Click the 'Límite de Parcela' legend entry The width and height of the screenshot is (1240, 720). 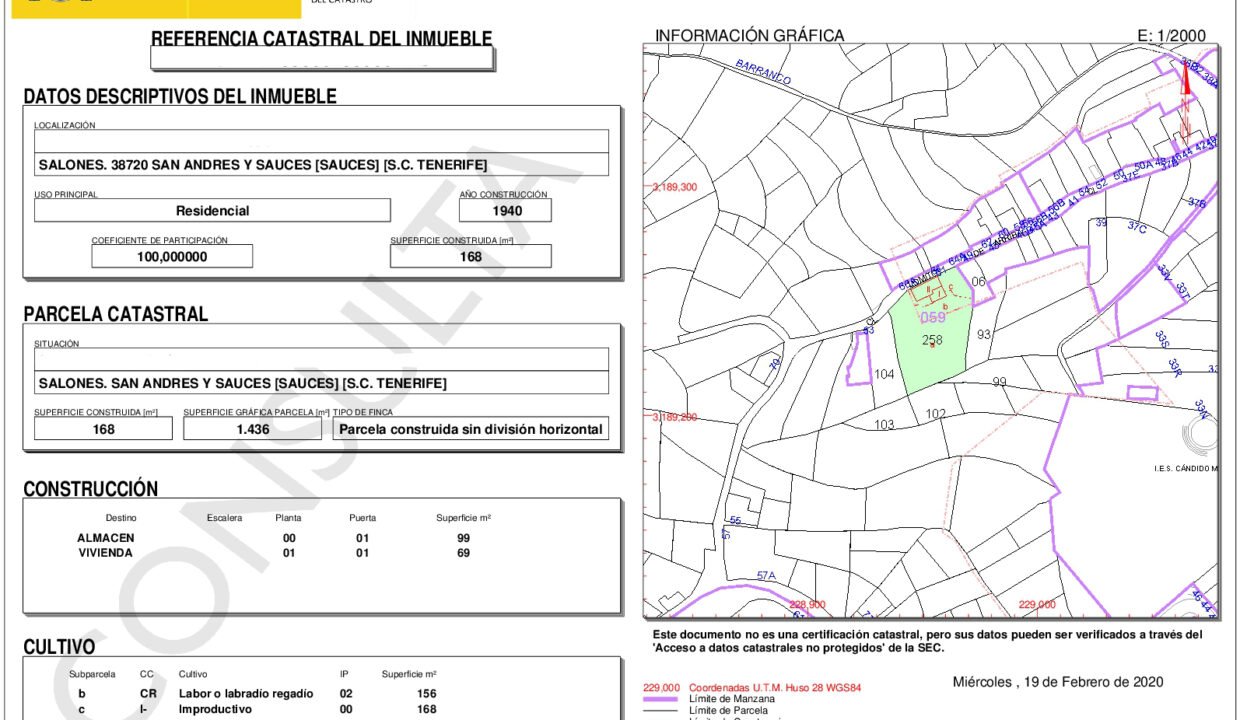730,709
